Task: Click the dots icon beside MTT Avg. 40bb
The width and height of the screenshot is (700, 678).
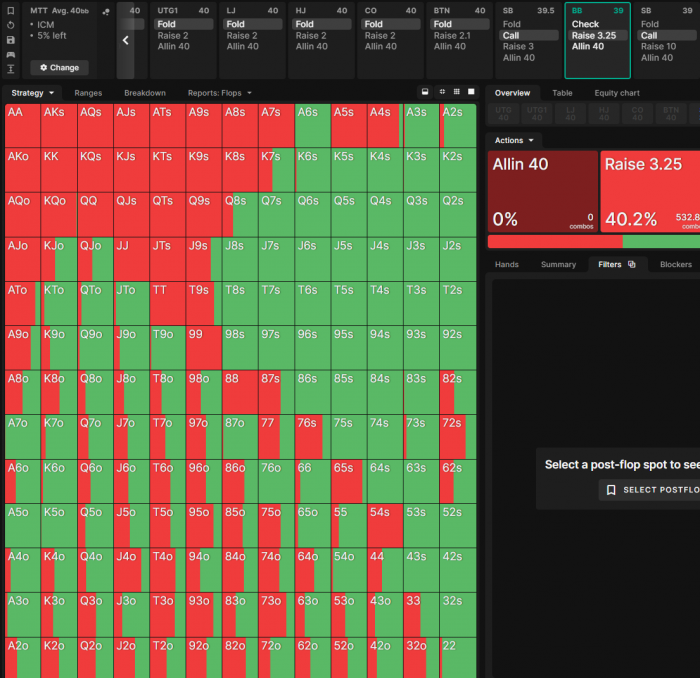Action: [x=106, y=12]
